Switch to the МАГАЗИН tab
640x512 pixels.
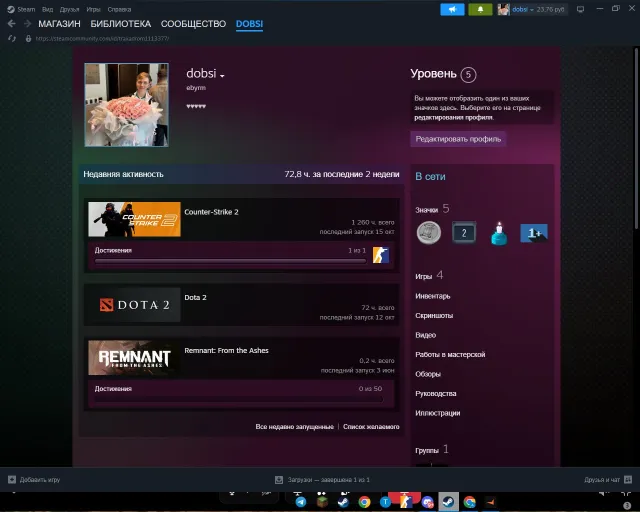point(59,24)
